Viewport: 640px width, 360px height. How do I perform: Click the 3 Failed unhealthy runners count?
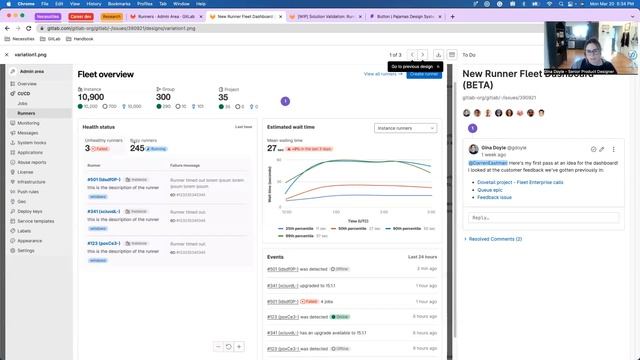[x=97, y=148]
